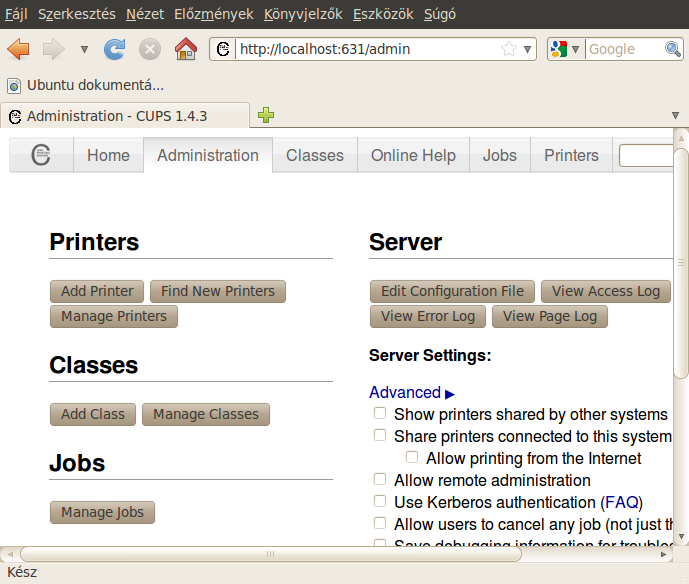Image resolution: width=689 pixels, height=584 pixels.
Task: Enable Allow printing from the Internet
Action: pyautogui.click(x=412, y=457)
